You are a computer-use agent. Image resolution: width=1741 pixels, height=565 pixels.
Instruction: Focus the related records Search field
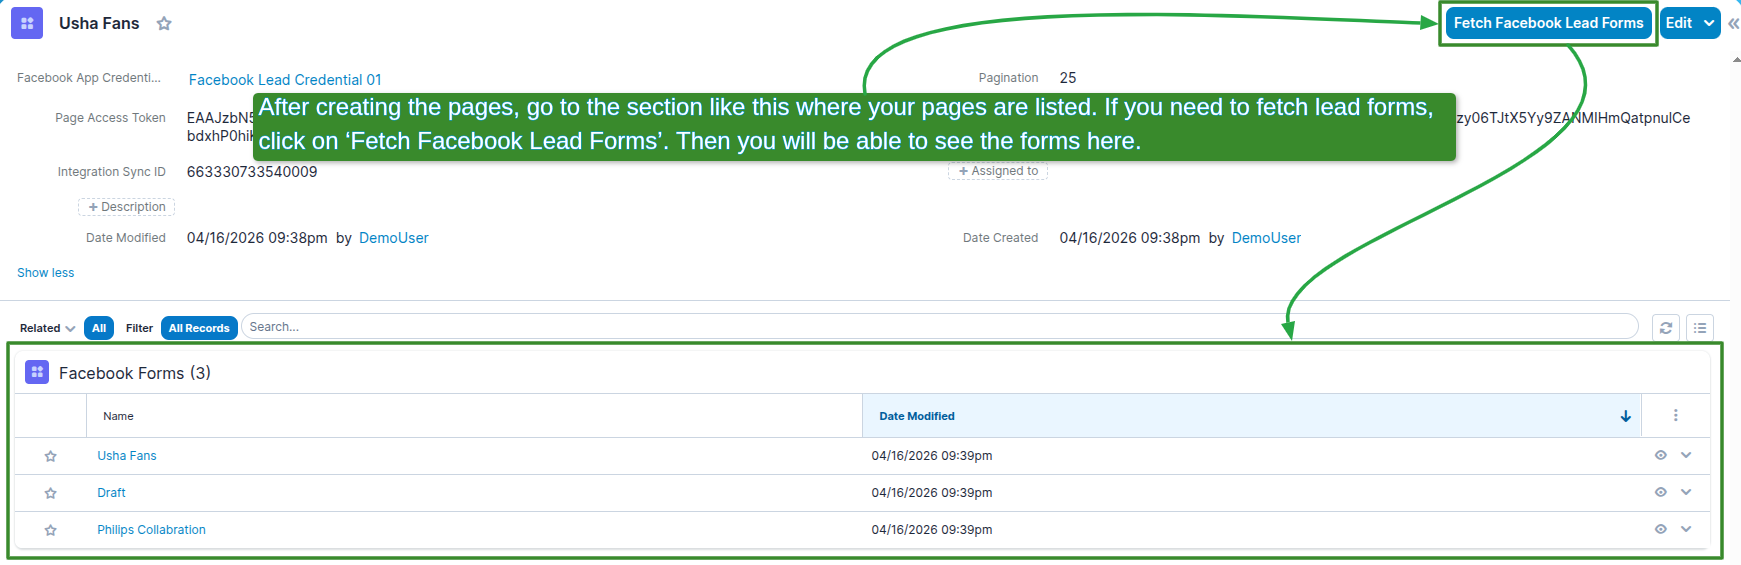(x=939, y=327)
